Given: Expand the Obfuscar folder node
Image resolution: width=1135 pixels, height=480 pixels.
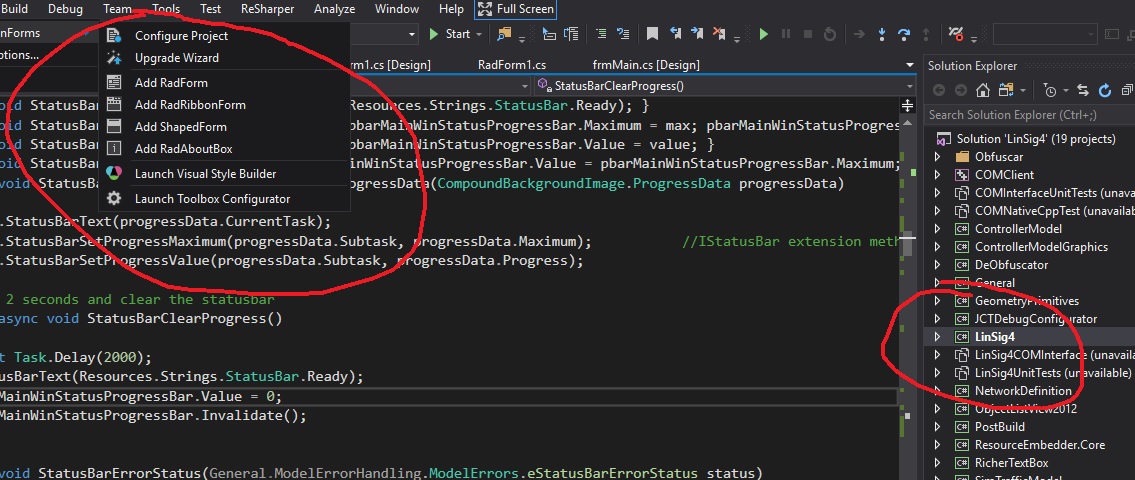Looking at the screenshot, I should [937, 156].
